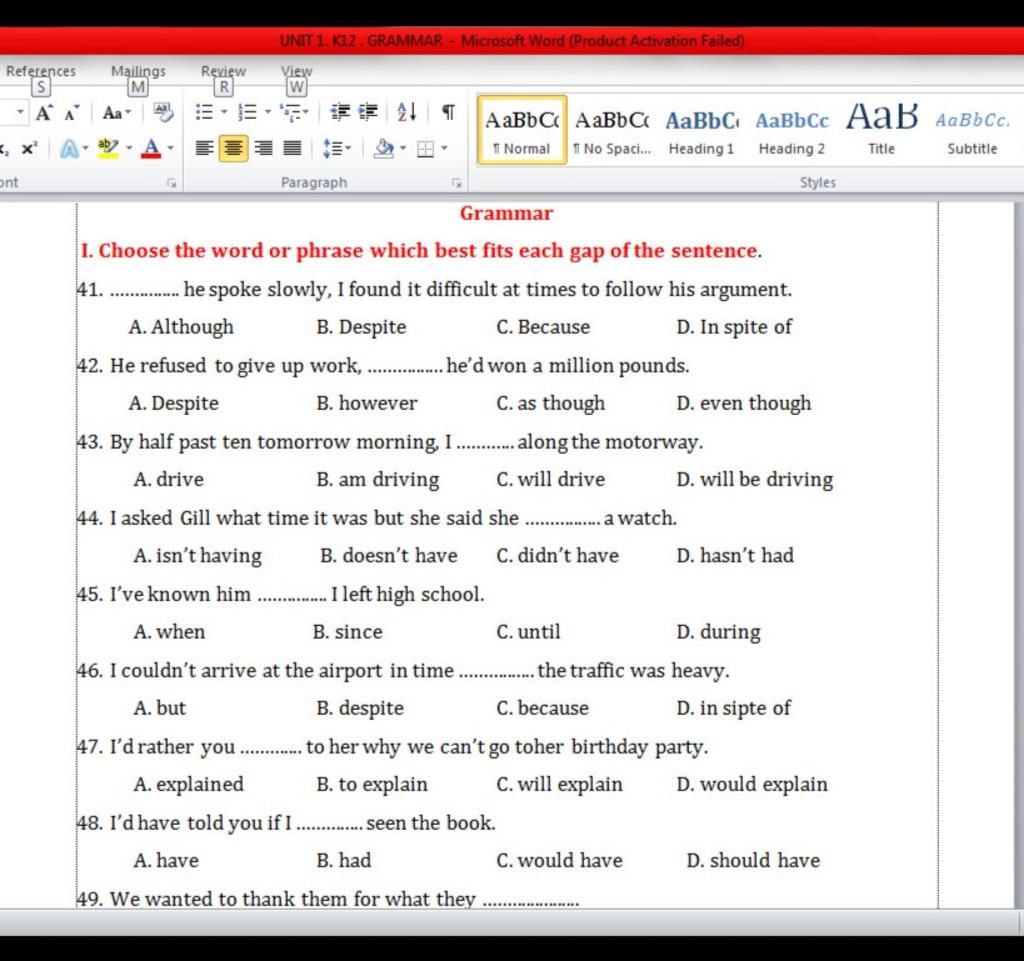Click the Shrink Font icon
This screenshot has width=1024, height=961.
pos(72,113)
